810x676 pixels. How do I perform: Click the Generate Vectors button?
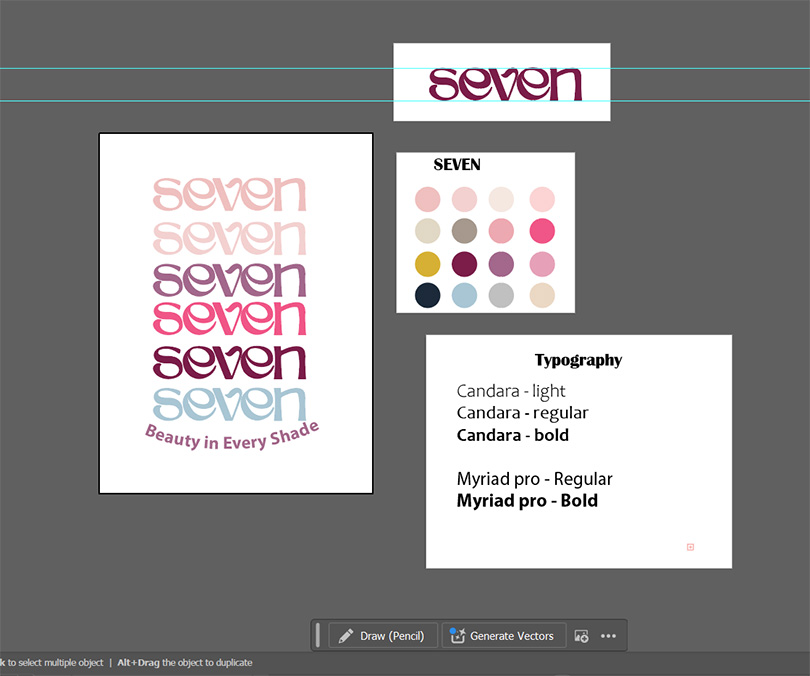tap(504, 636)
